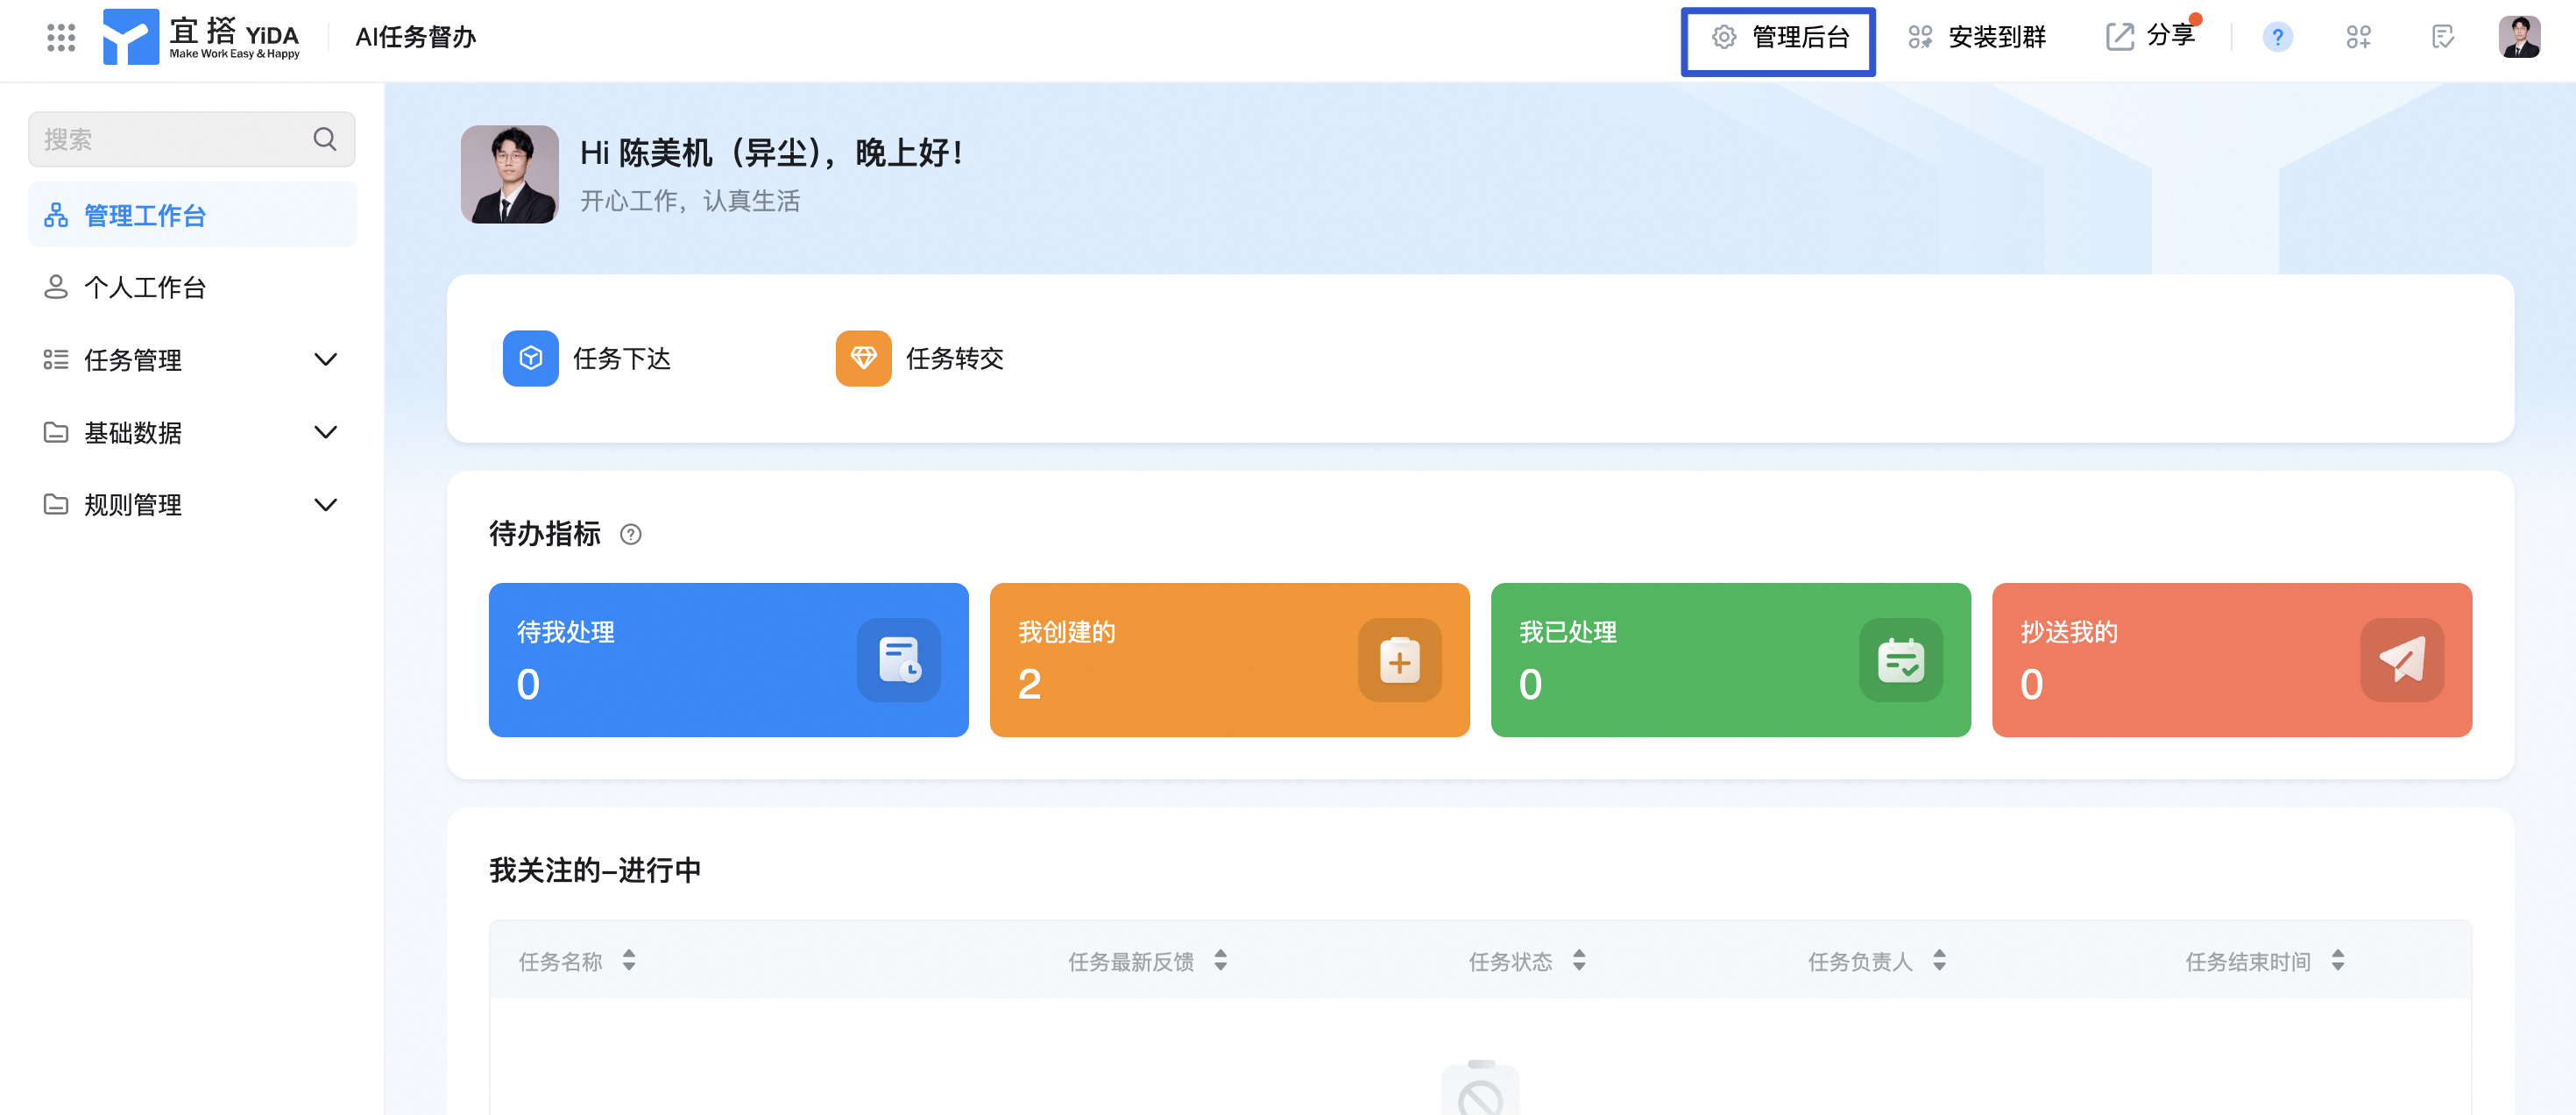Image resolution: width=2576 pixels, height=1115 pixels.
Task: Click the 管理工作台 org icon
Action: click(x=56, y=215)
